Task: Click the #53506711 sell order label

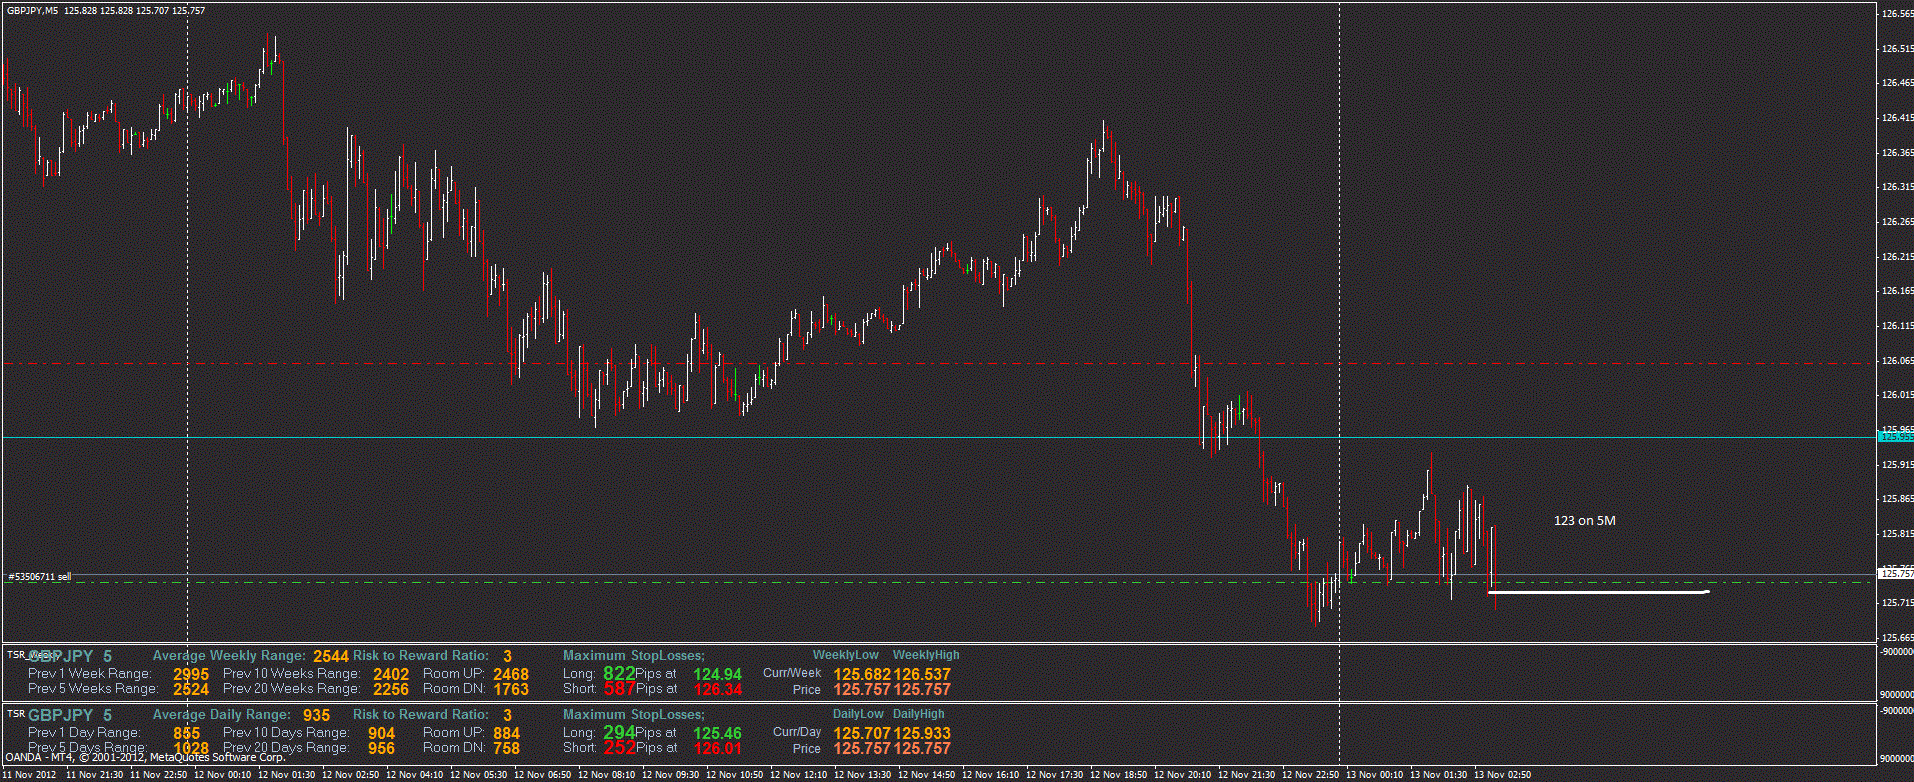Action: click(40, 577)
